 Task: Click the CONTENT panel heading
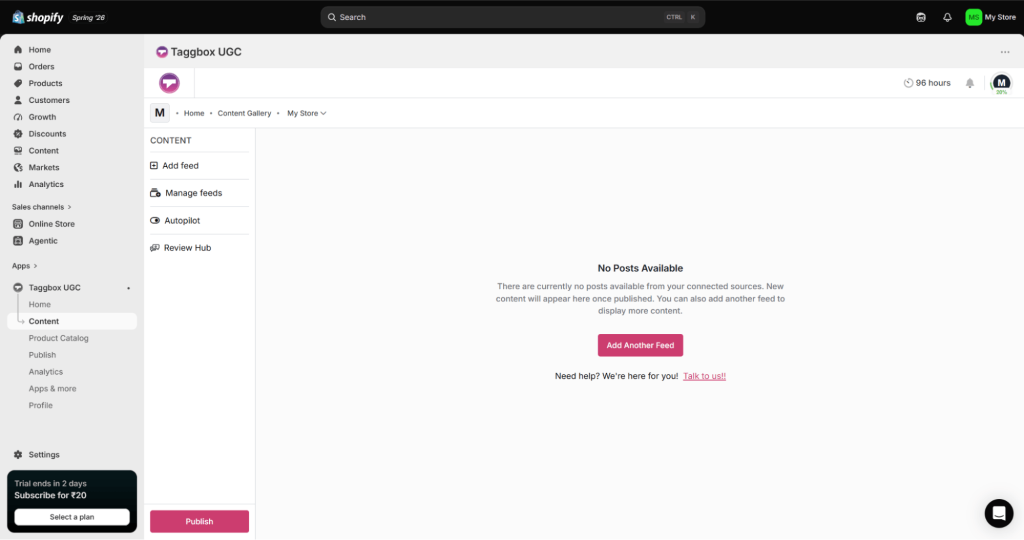pyautogui.click(x=170, y=140)
